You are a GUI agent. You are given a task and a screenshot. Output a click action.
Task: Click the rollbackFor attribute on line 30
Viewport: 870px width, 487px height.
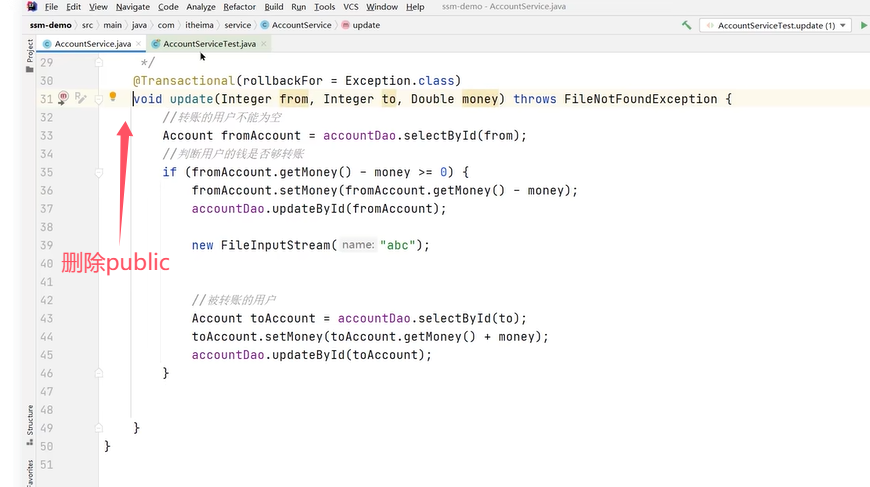(x=282, y=81)
